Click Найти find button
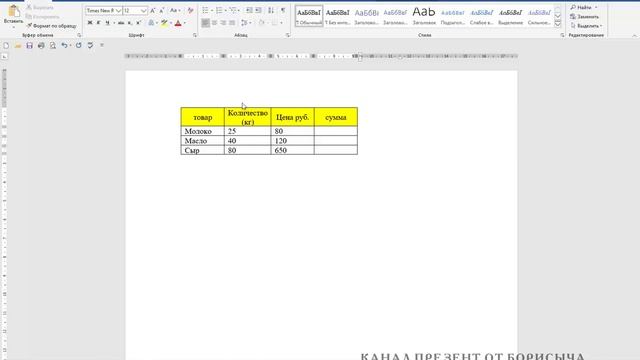The width and height of the screenshot is (640, 360). (584, 7)
